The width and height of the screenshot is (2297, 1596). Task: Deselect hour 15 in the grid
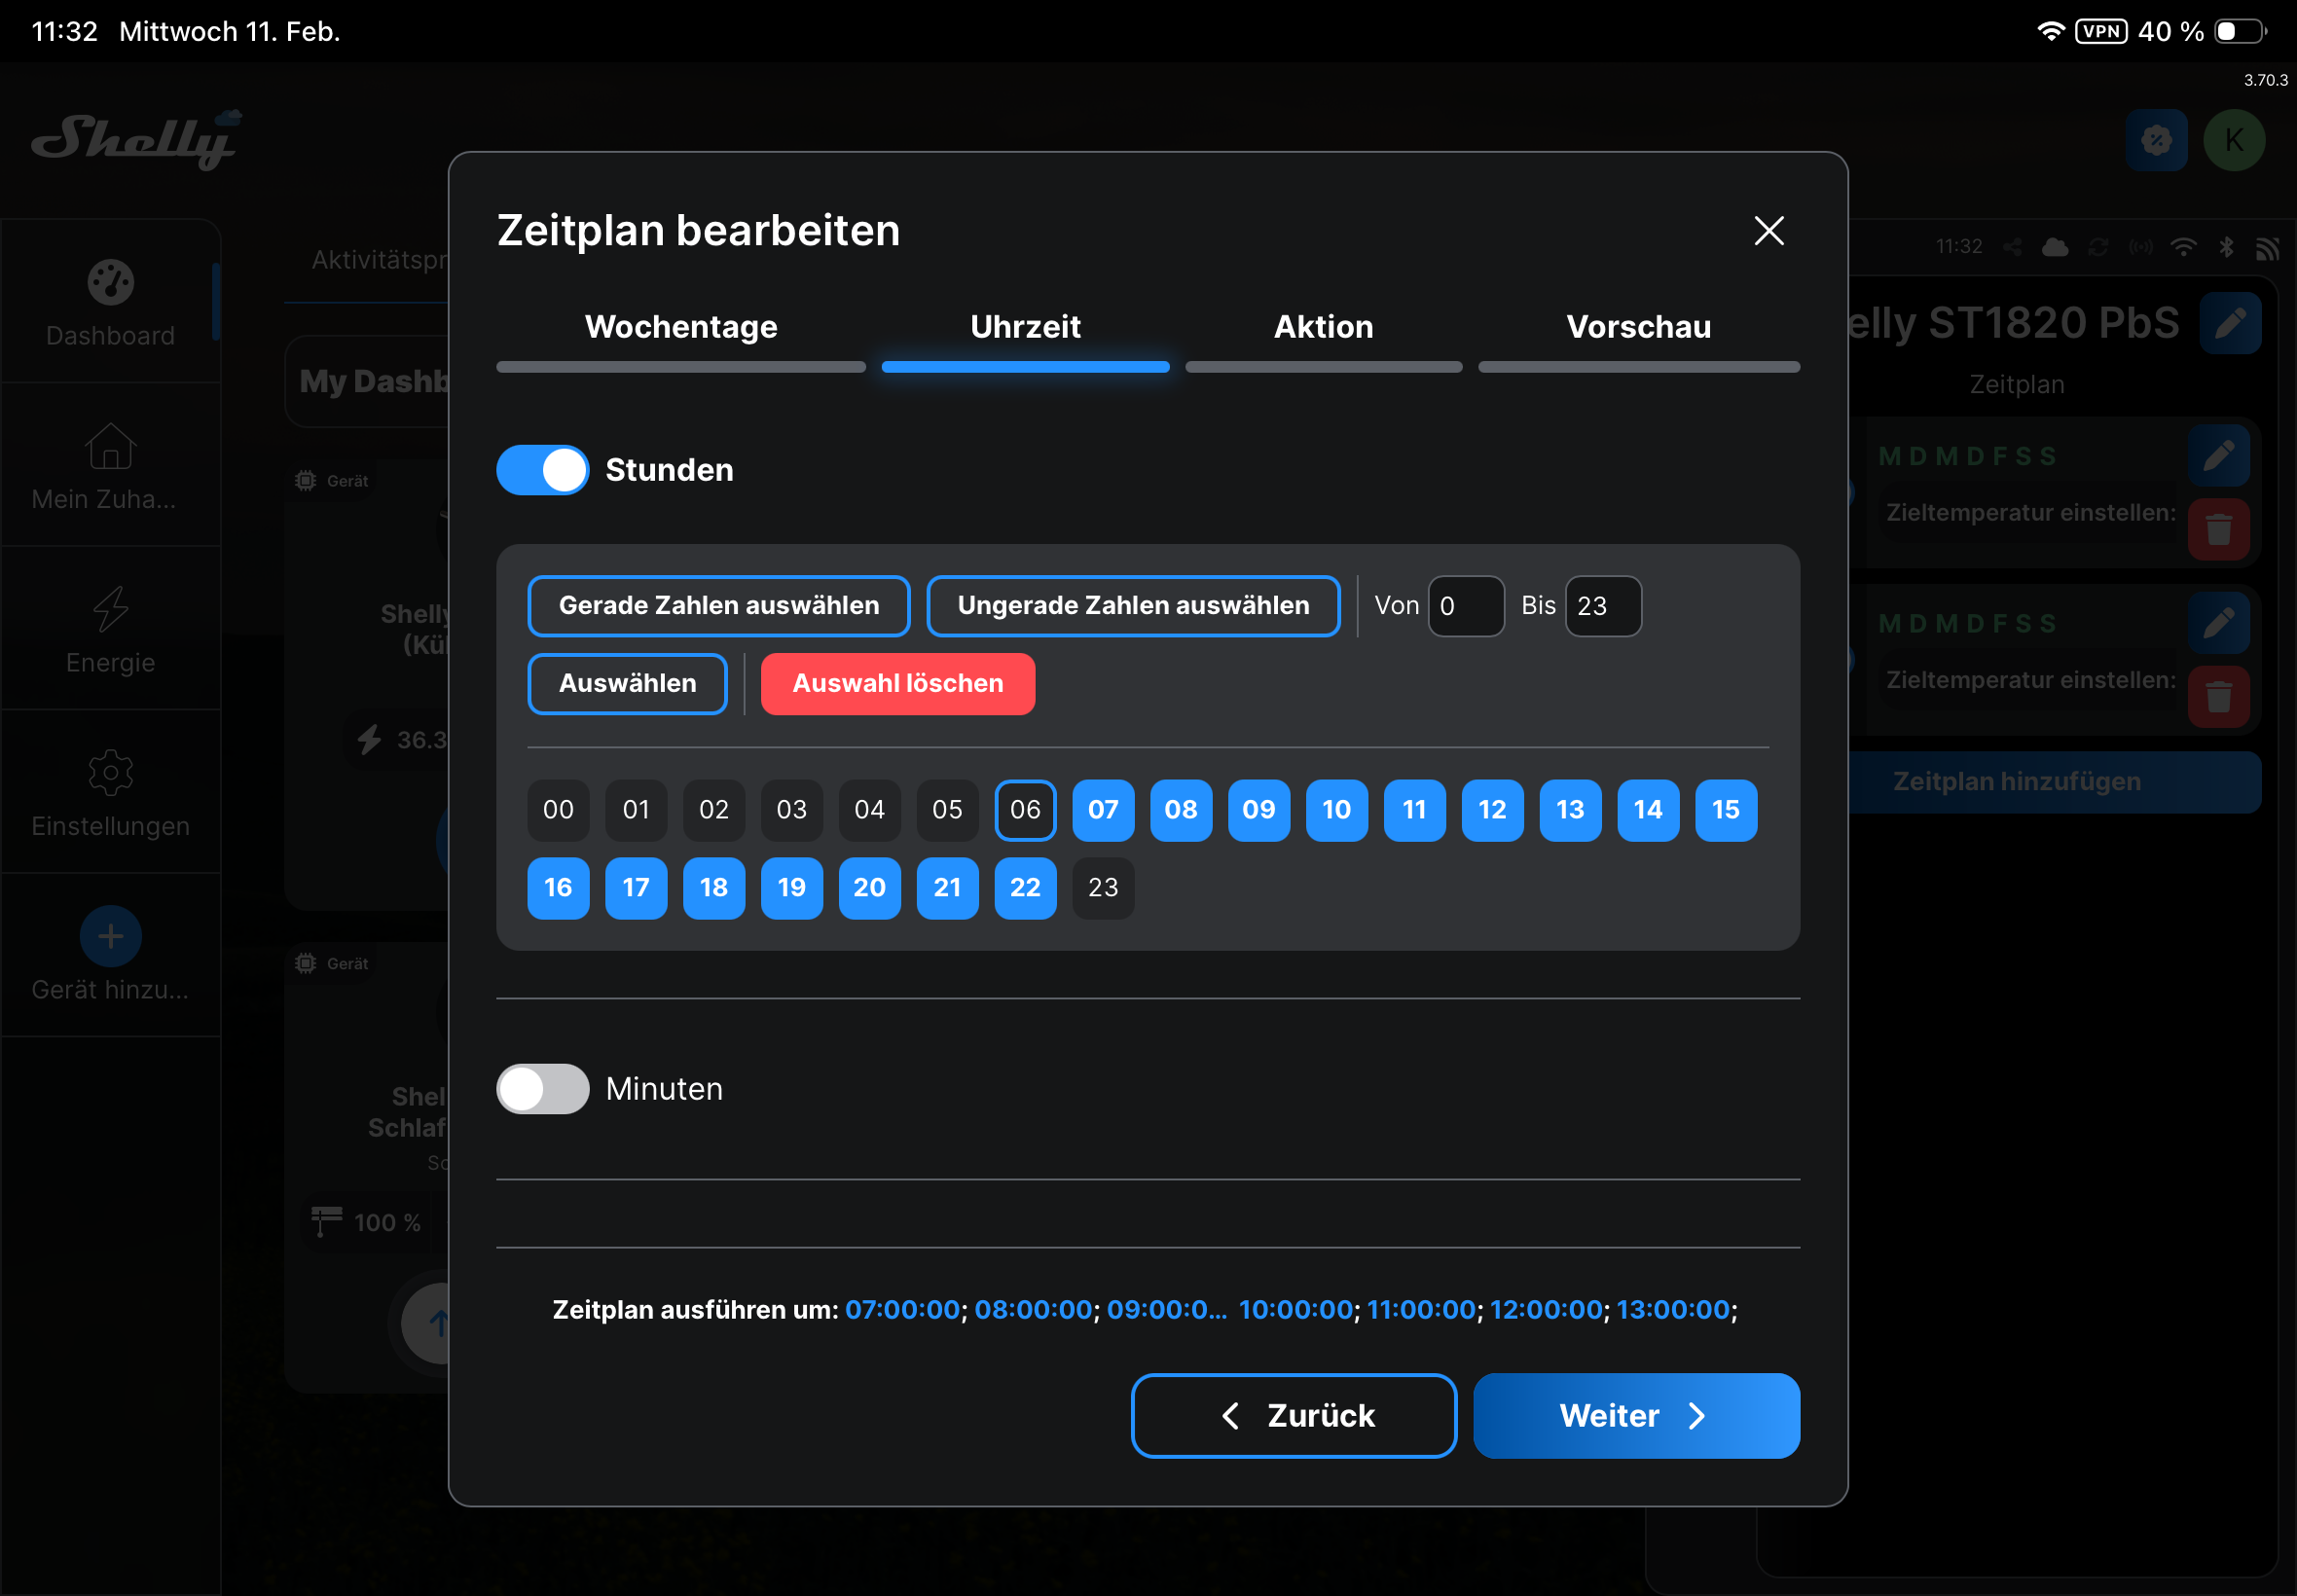[x=1725, y=809]
